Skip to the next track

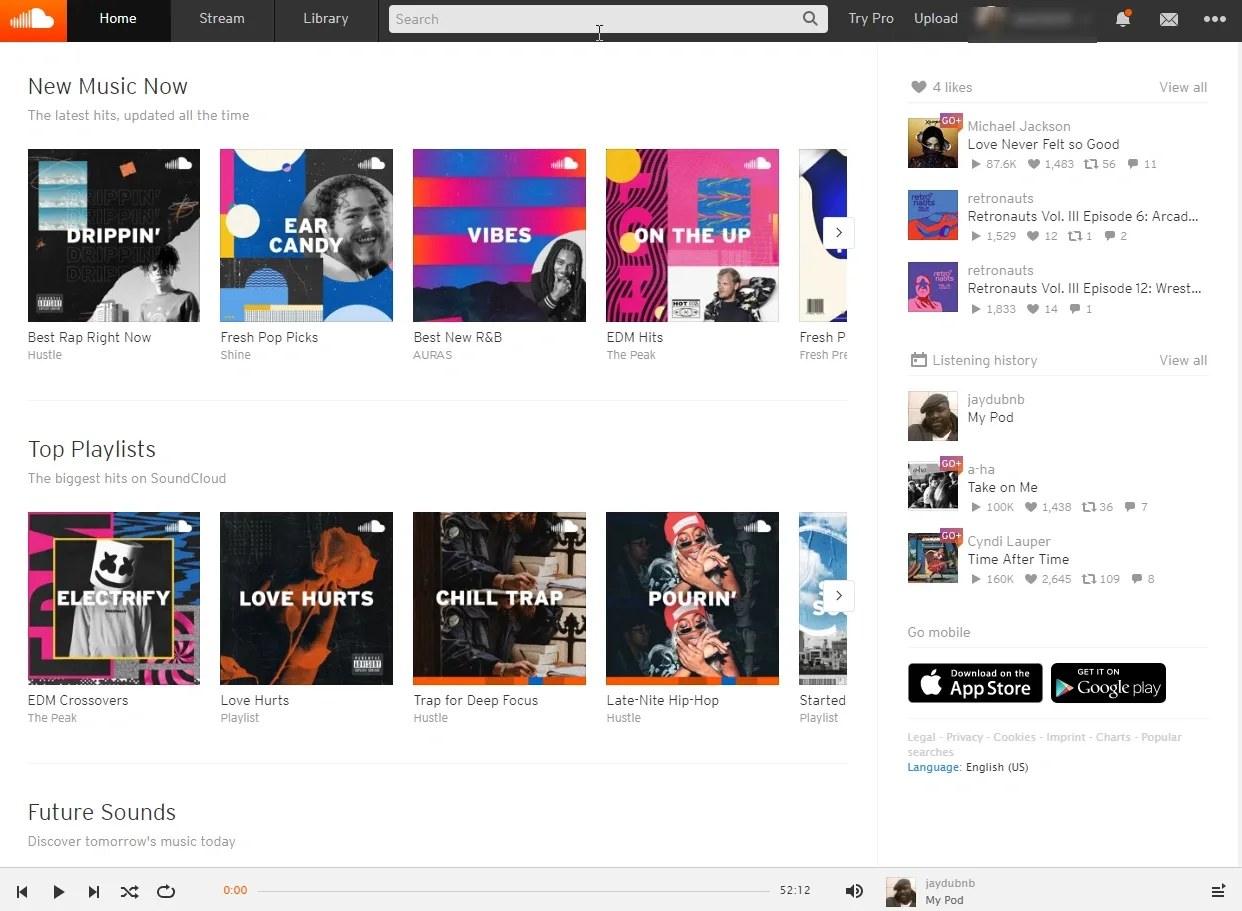(x=94, y=891)
